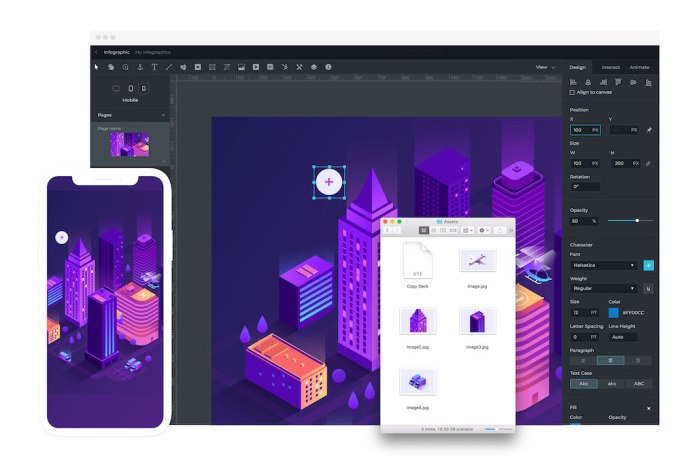Click the image insert tool
Screen dimensions: 680x456
coord(241,67)
